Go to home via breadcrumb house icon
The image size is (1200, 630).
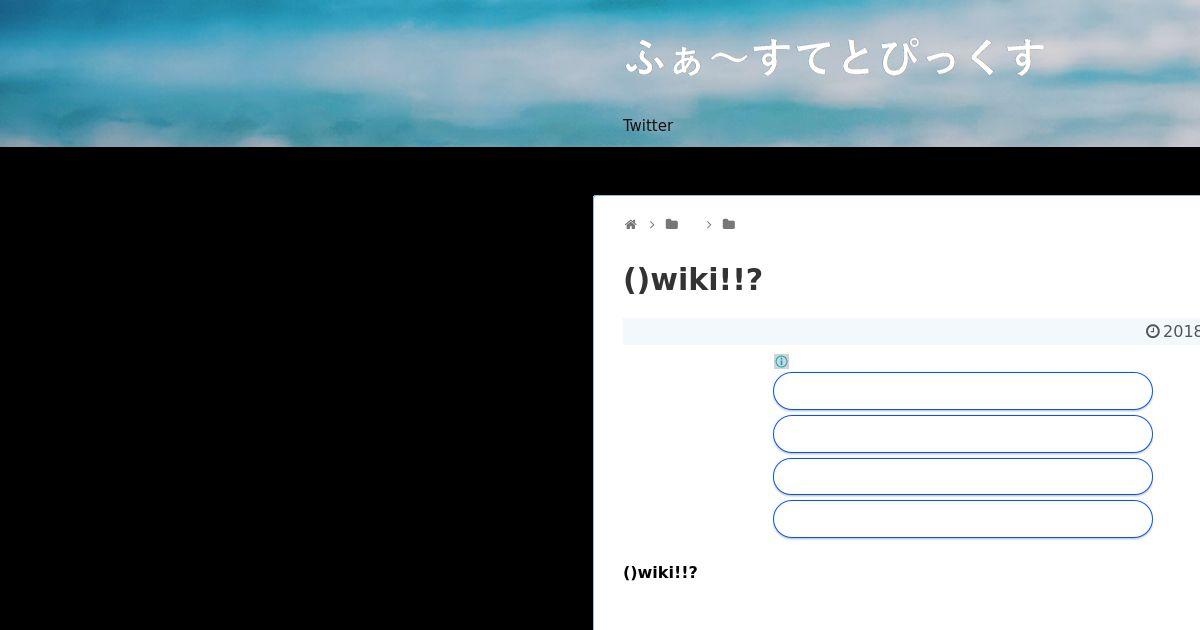(x=631, y=225)
